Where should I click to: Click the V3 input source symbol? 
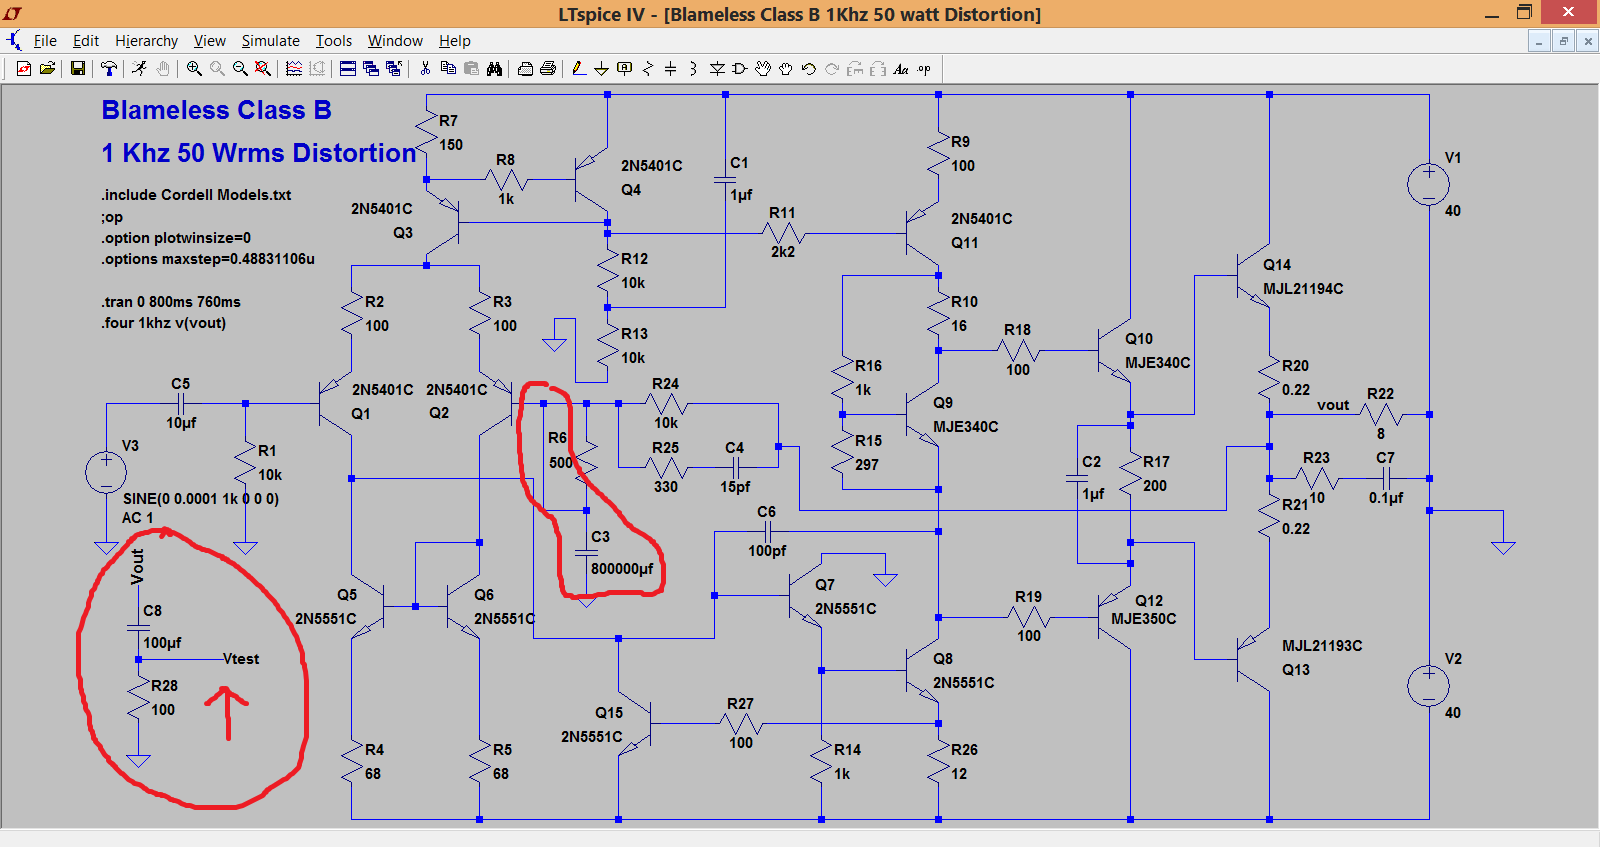click(x=106, y=473)
